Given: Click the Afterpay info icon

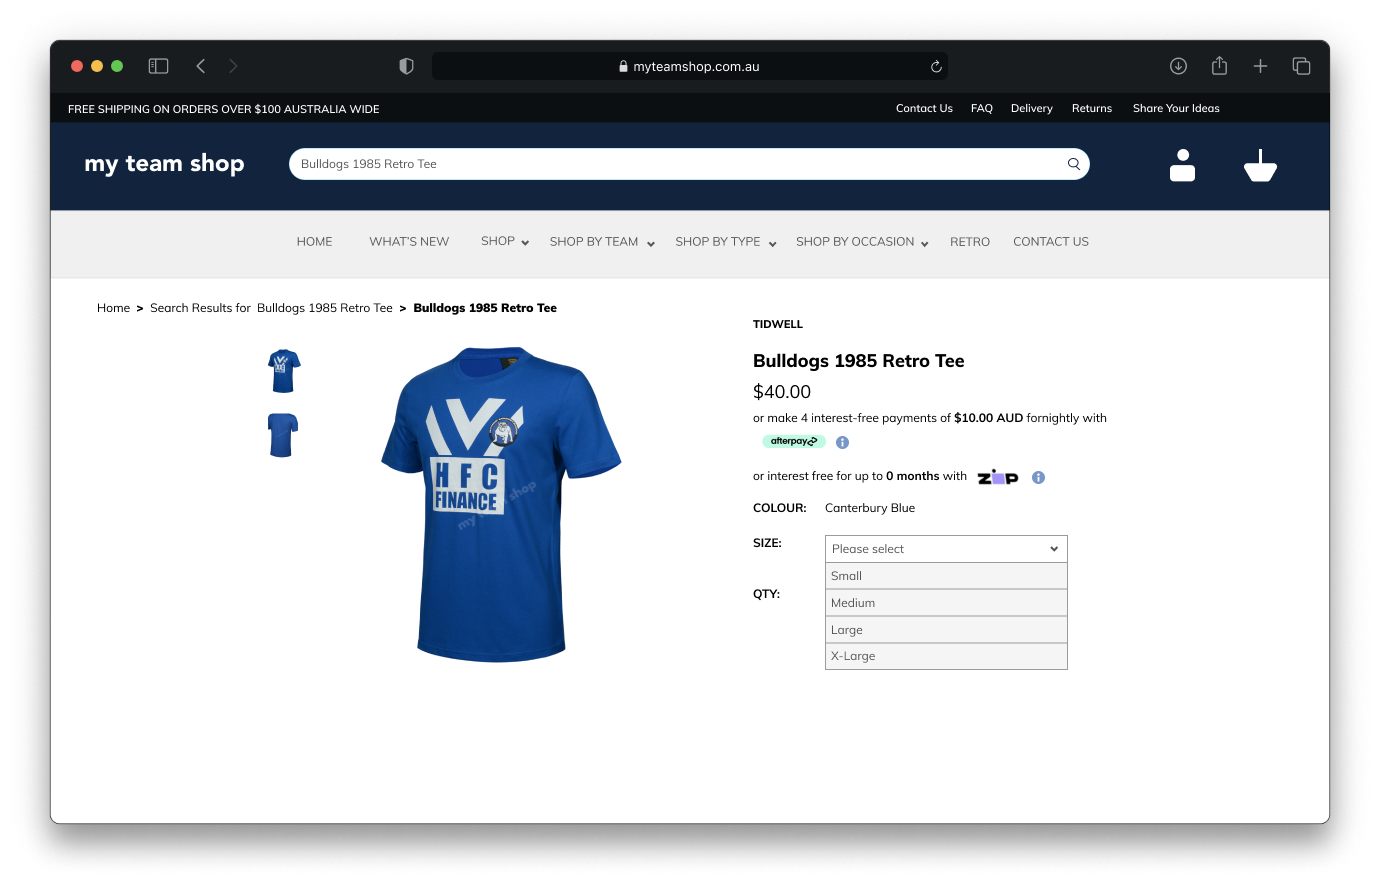Looking at the screenshot, I should [x=842, y=442].
